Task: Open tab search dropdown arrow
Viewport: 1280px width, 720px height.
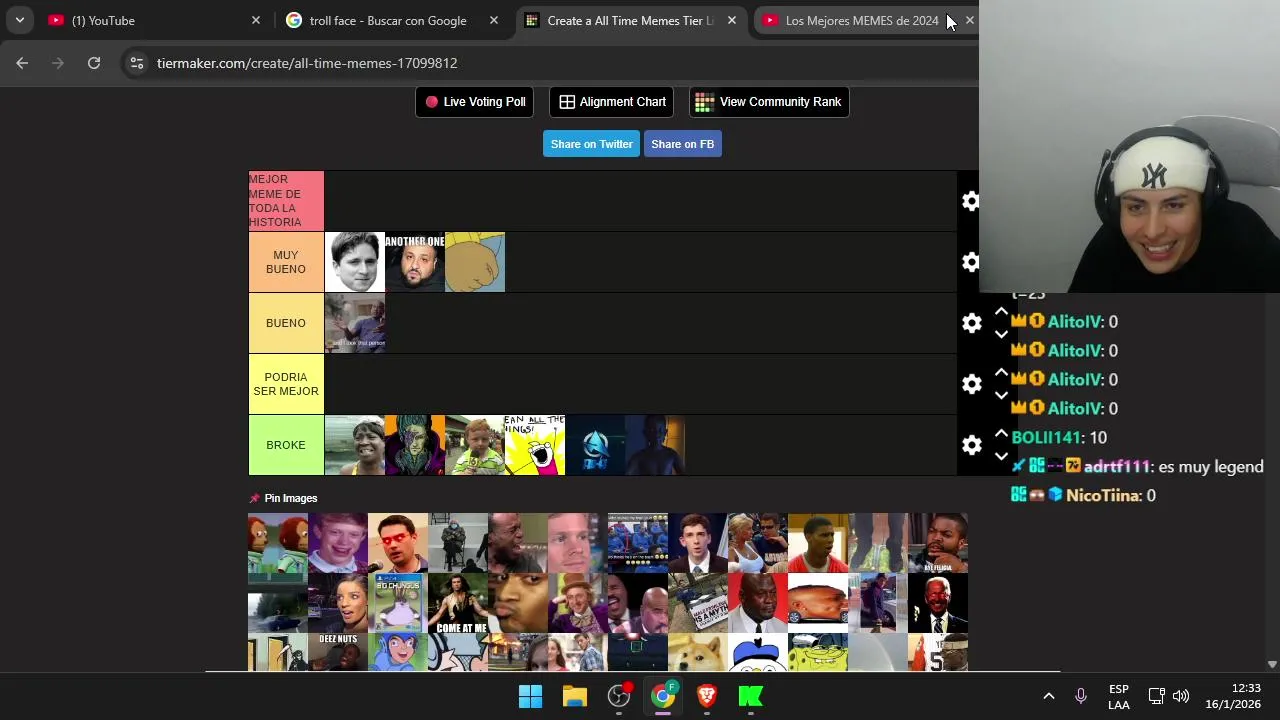Action: (x=19, y=20)
